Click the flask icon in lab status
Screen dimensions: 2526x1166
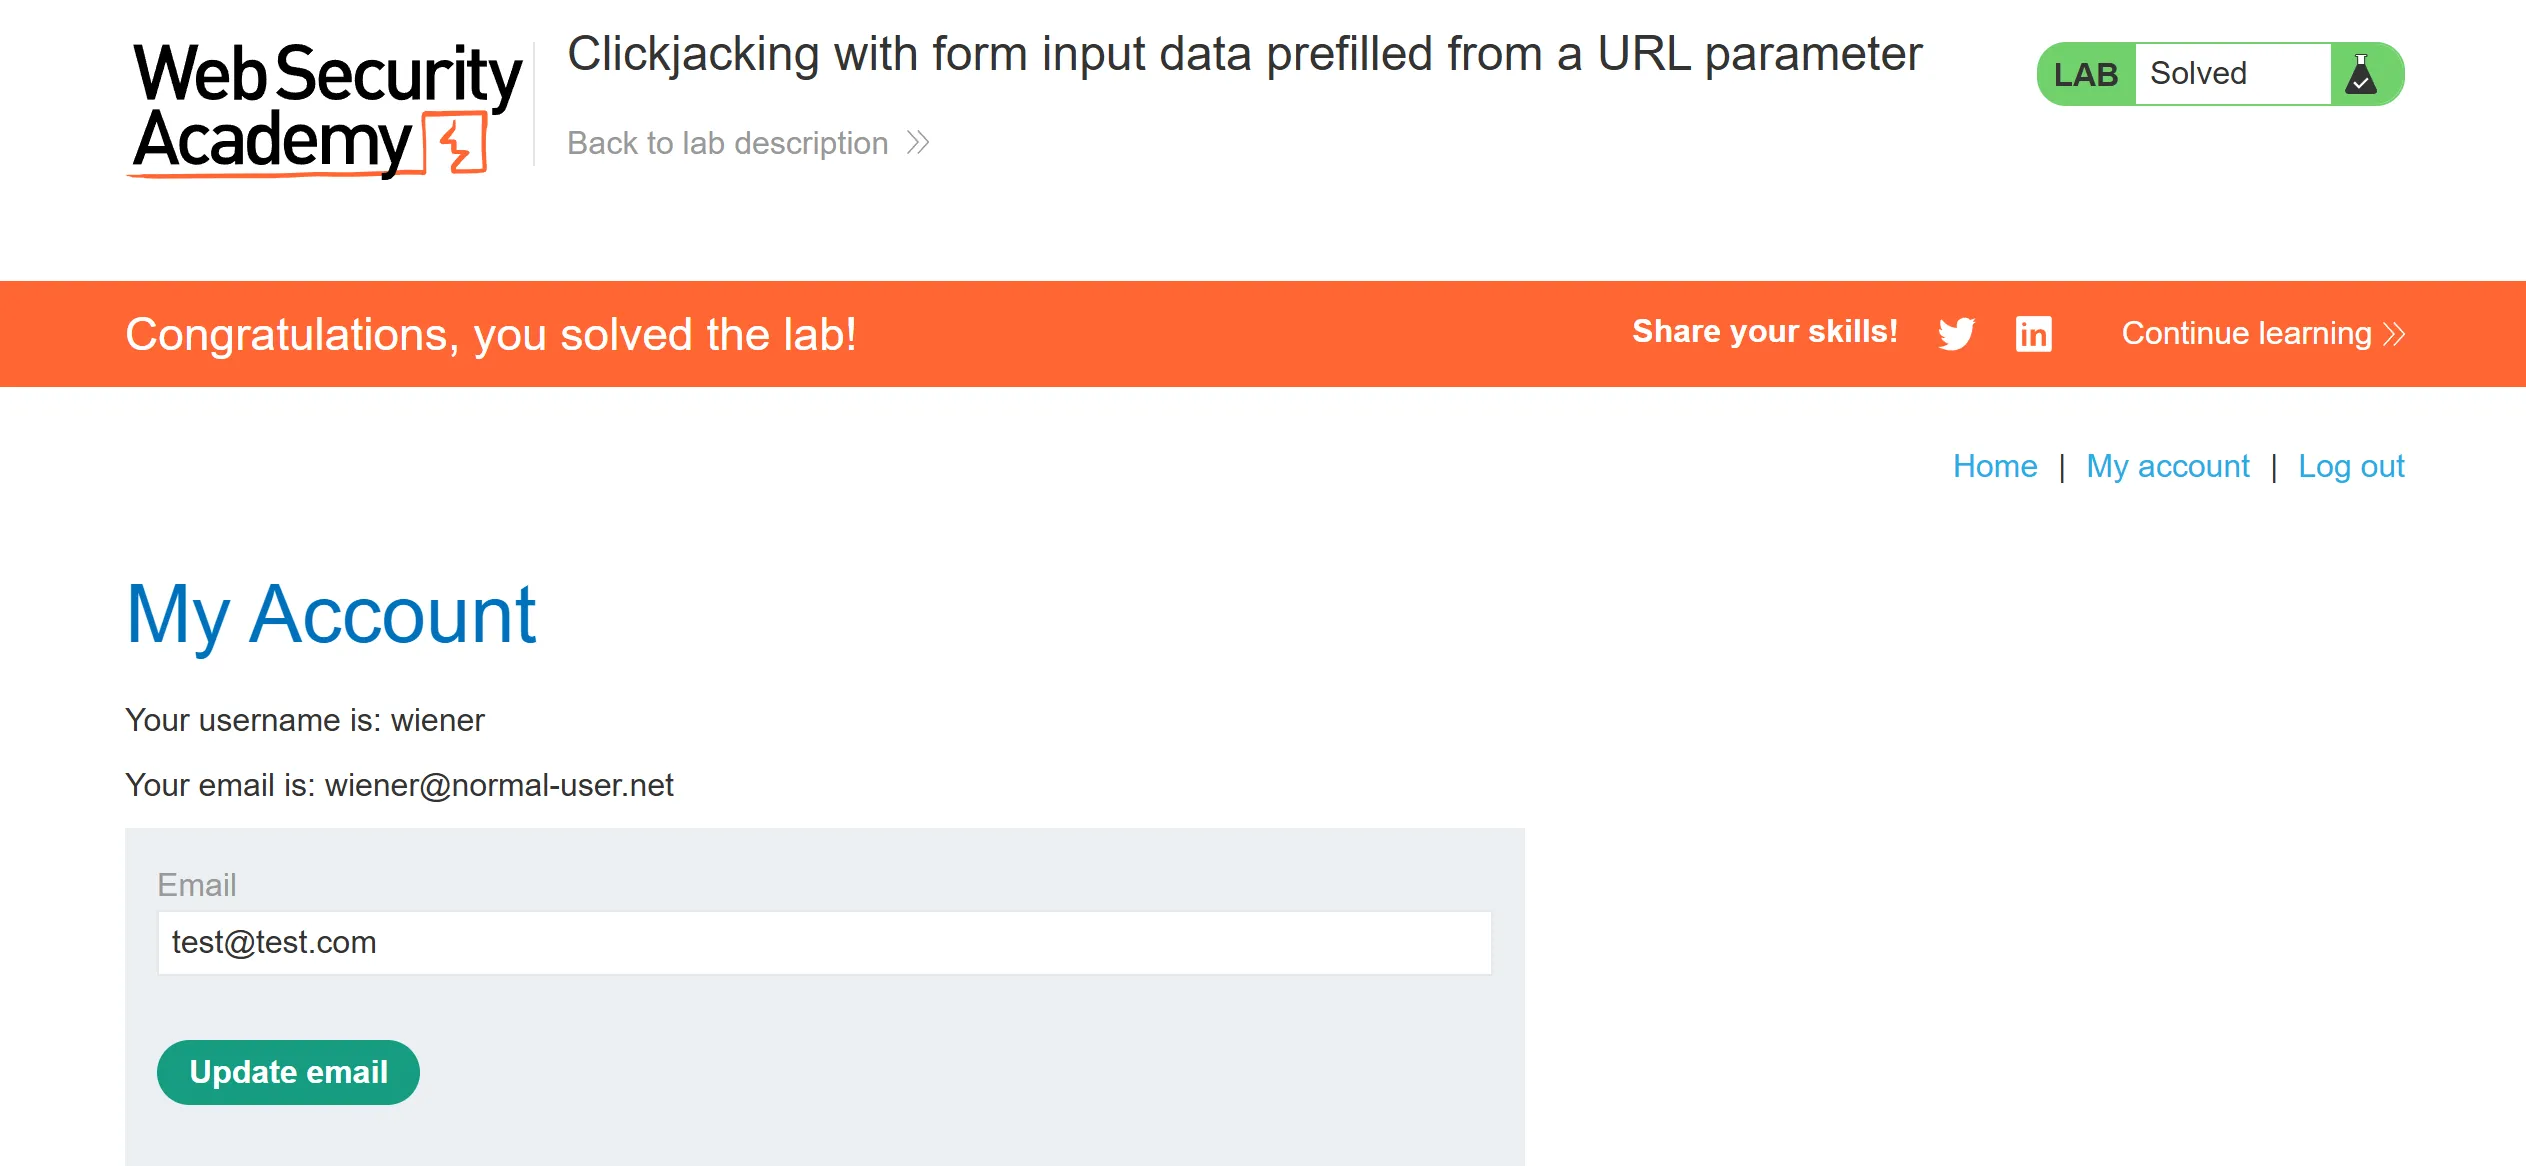click(x=2361, y=74)
